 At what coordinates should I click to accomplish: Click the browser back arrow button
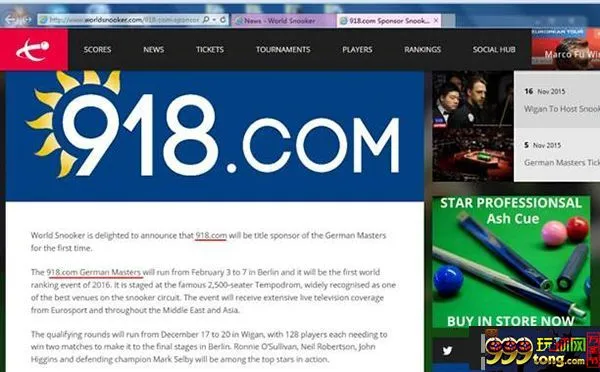coord(10,20)
